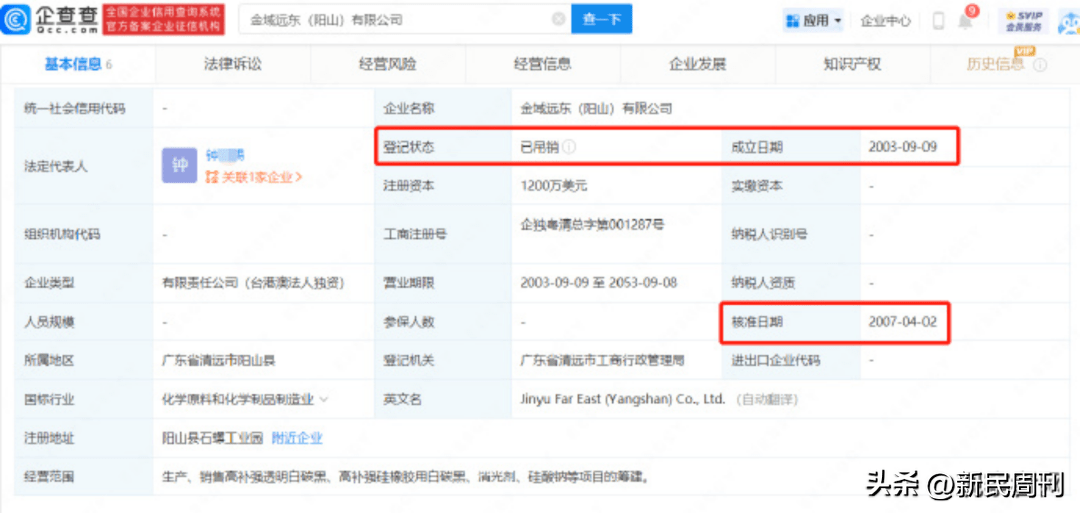The image size is (1080, 513).
Task: Open 企业中心 link
Action: click(x=885, y=21)
